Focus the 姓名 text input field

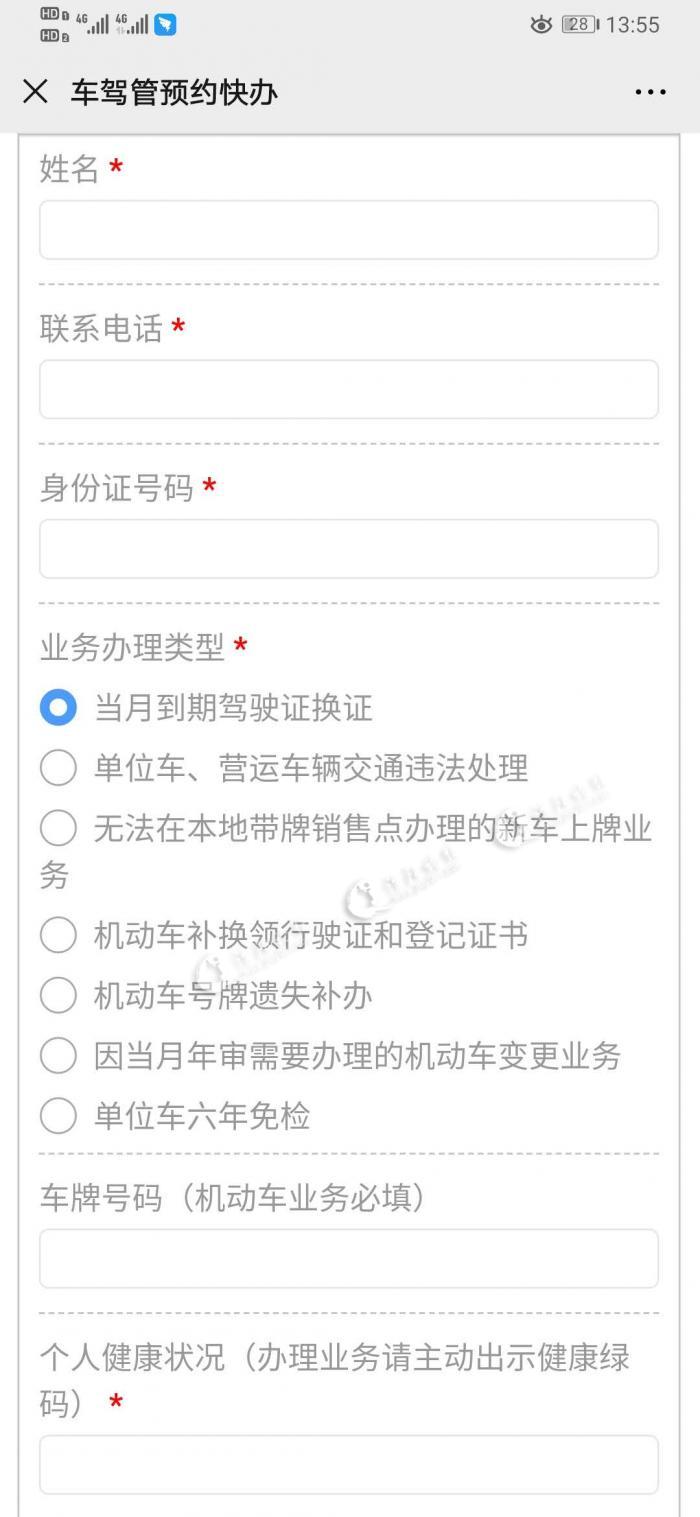coord(348,230)
